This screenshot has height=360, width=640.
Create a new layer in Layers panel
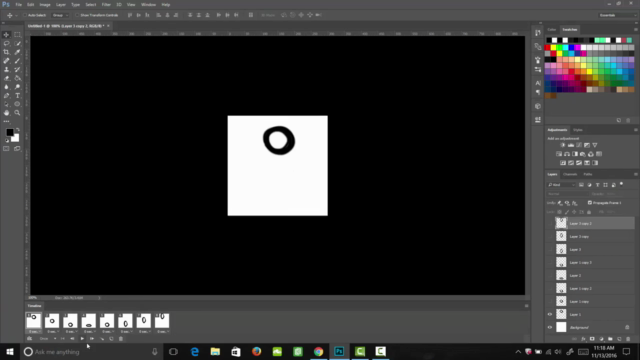(x=619, y=339)
